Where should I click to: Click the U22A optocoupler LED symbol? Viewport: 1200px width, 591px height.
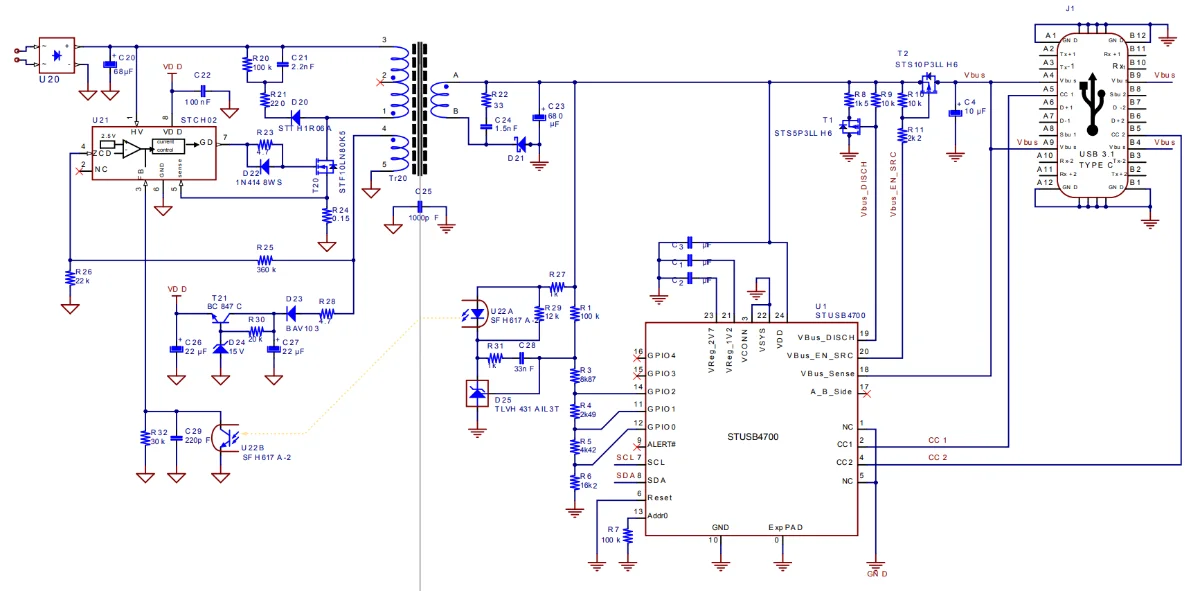[468, 315]
